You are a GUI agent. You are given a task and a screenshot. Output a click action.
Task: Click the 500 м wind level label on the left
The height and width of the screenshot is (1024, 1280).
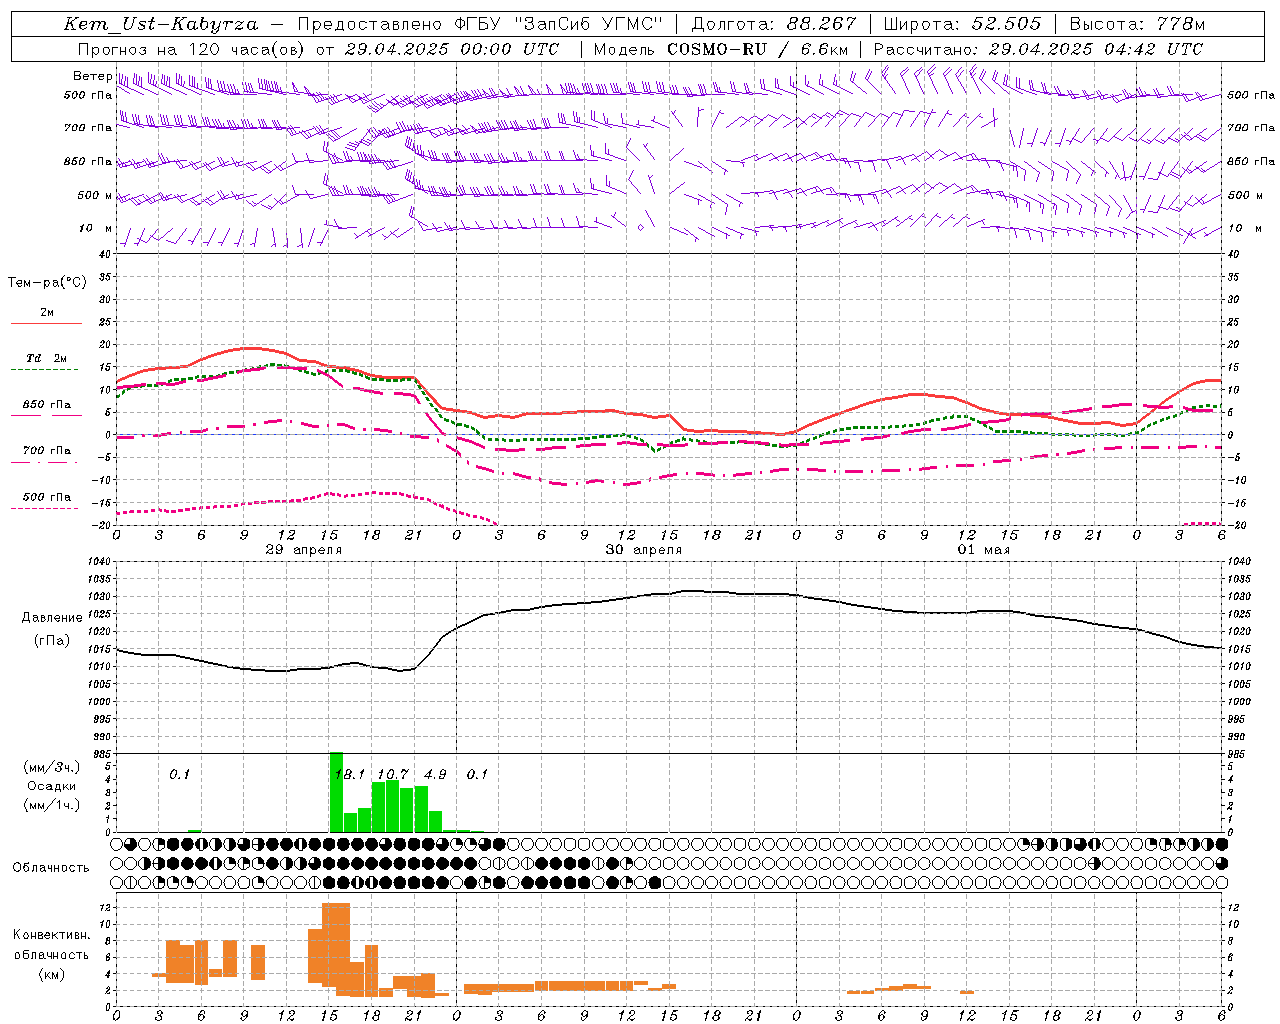click(95, 196)
